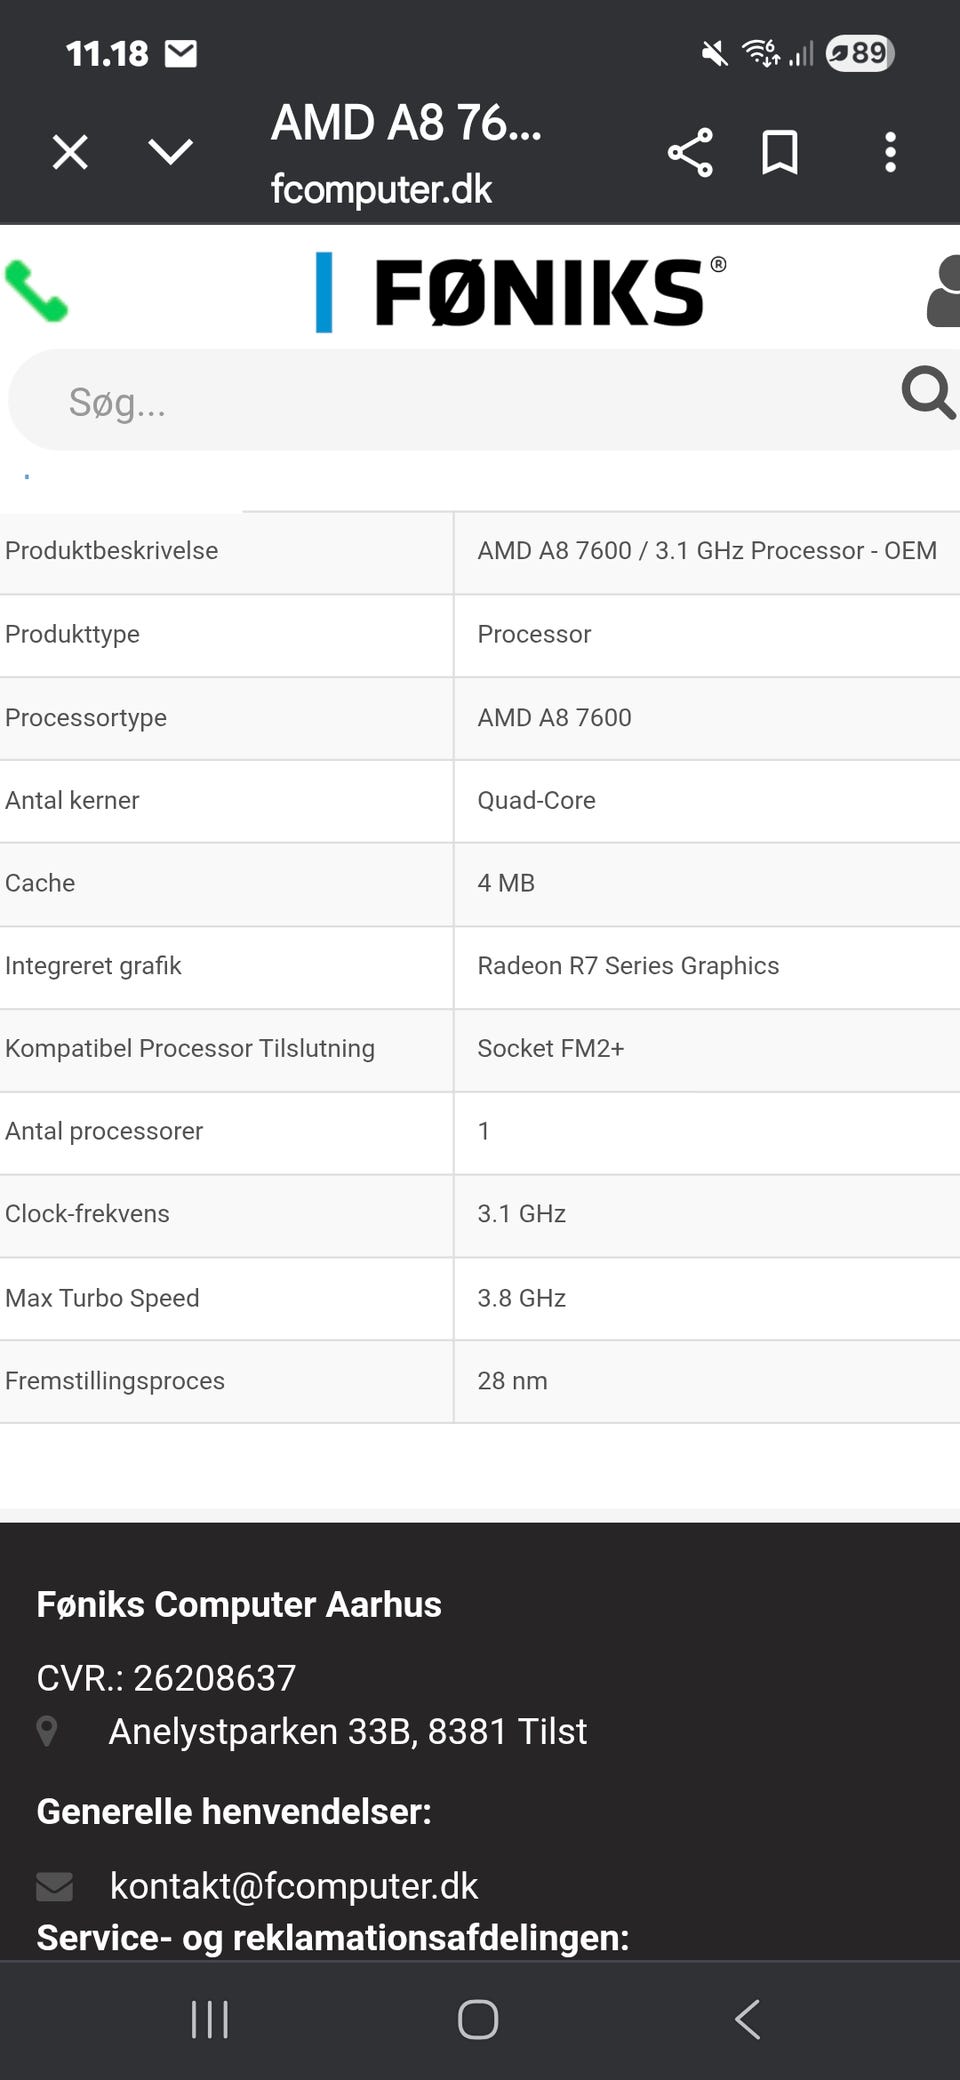Tap the kontakt@fcomputer.dk email link
960x2080 pixels.
click(293, 1885)
